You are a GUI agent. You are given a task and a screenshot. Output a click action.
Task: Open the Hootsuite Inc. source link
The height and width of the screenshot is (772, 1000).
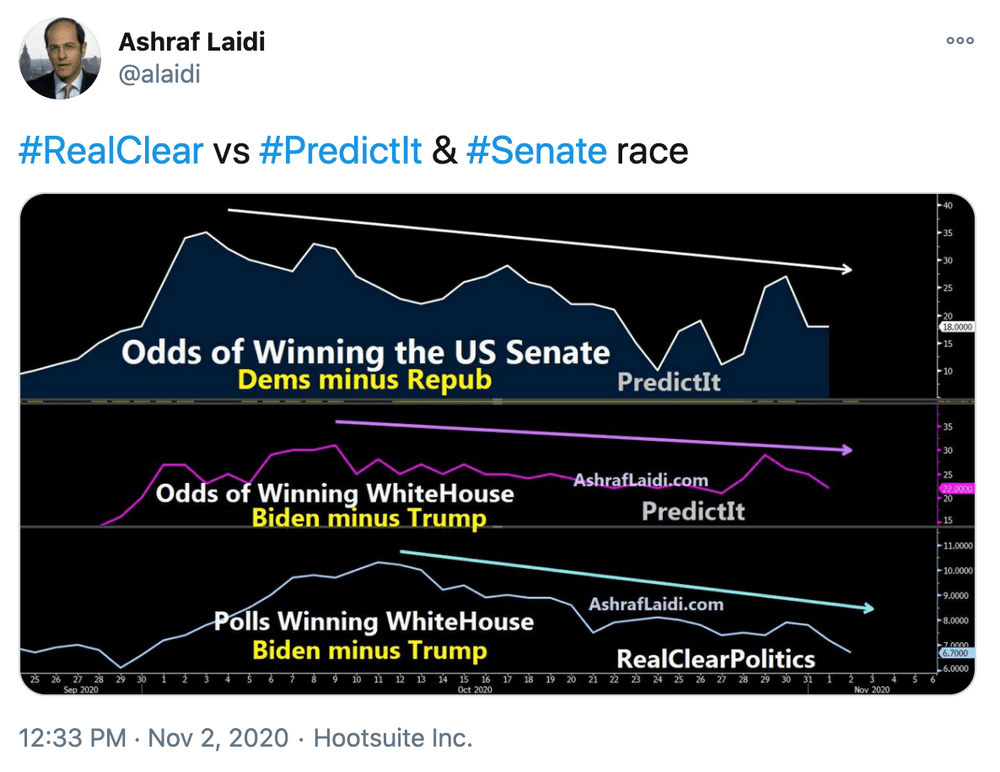[x=393, y=738]
